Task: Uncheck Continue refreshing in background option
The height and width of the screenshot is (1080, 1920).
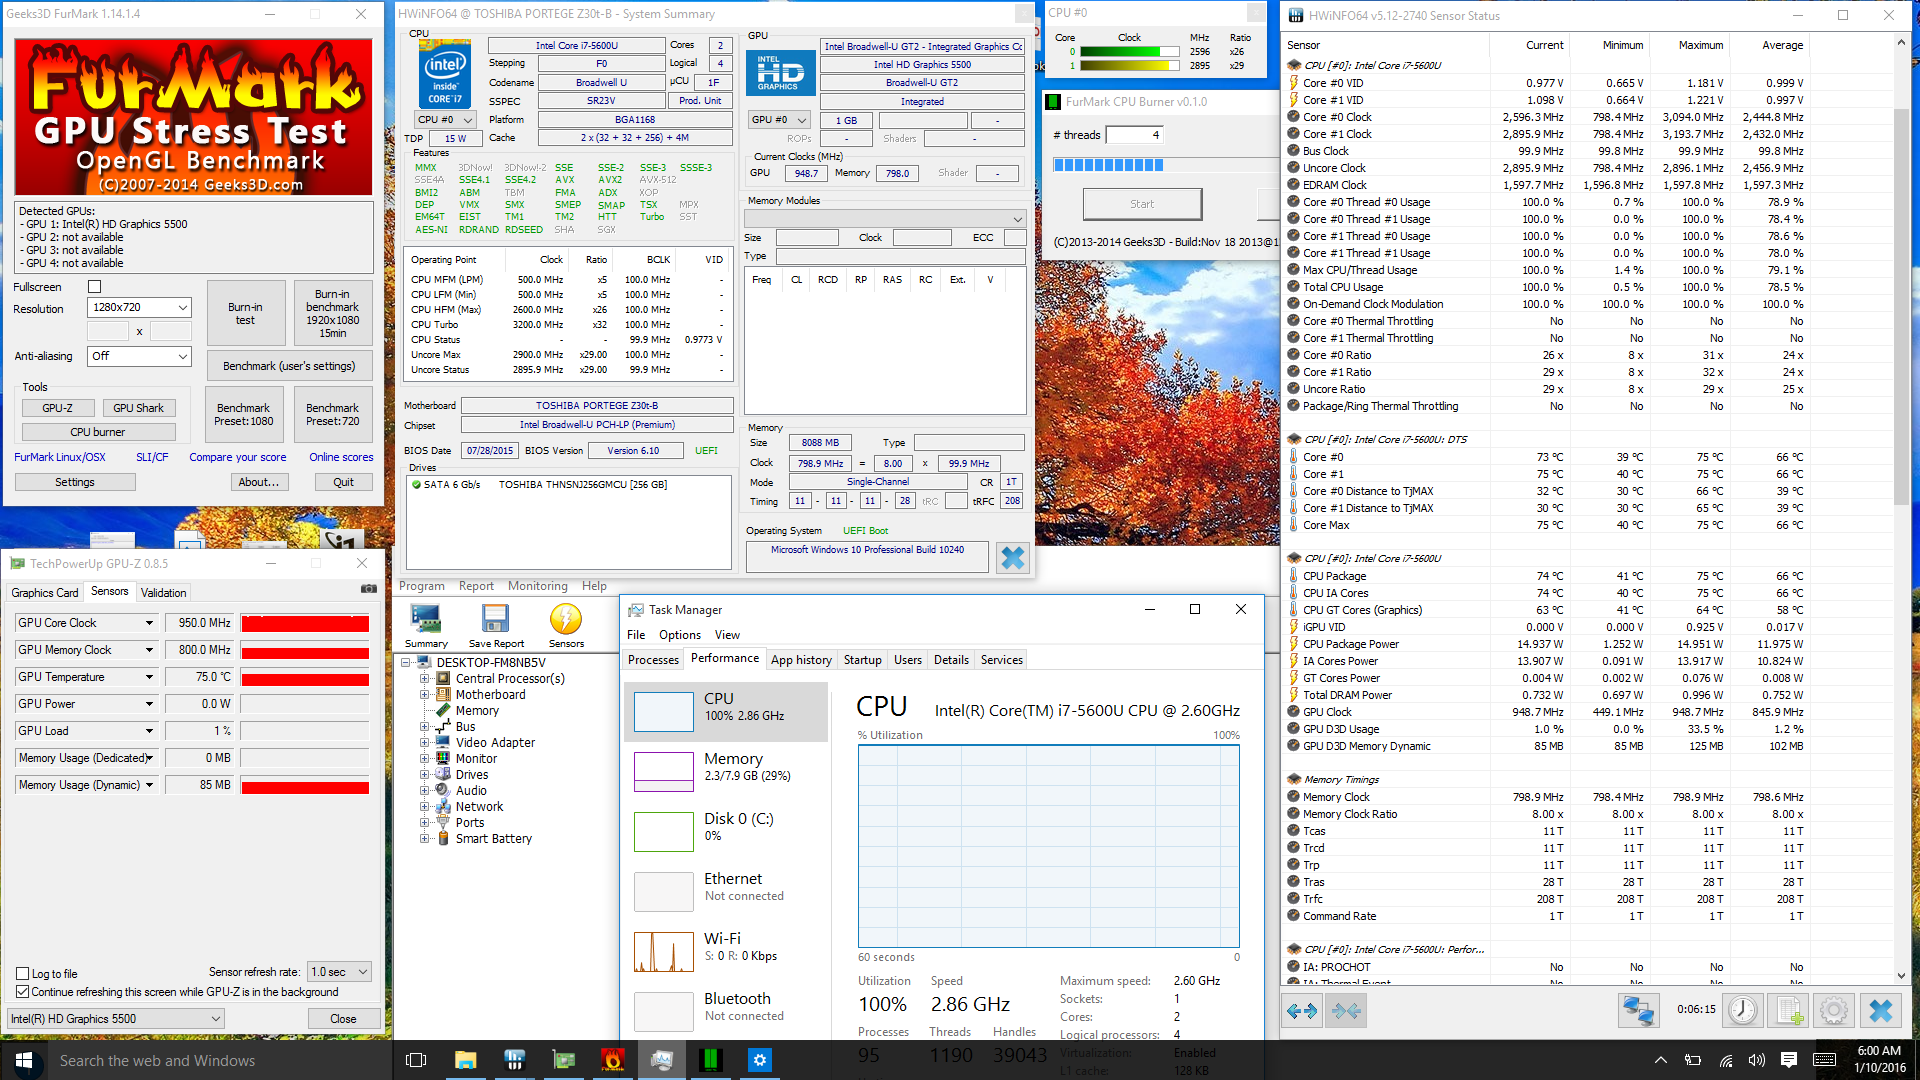Action: 23,992
